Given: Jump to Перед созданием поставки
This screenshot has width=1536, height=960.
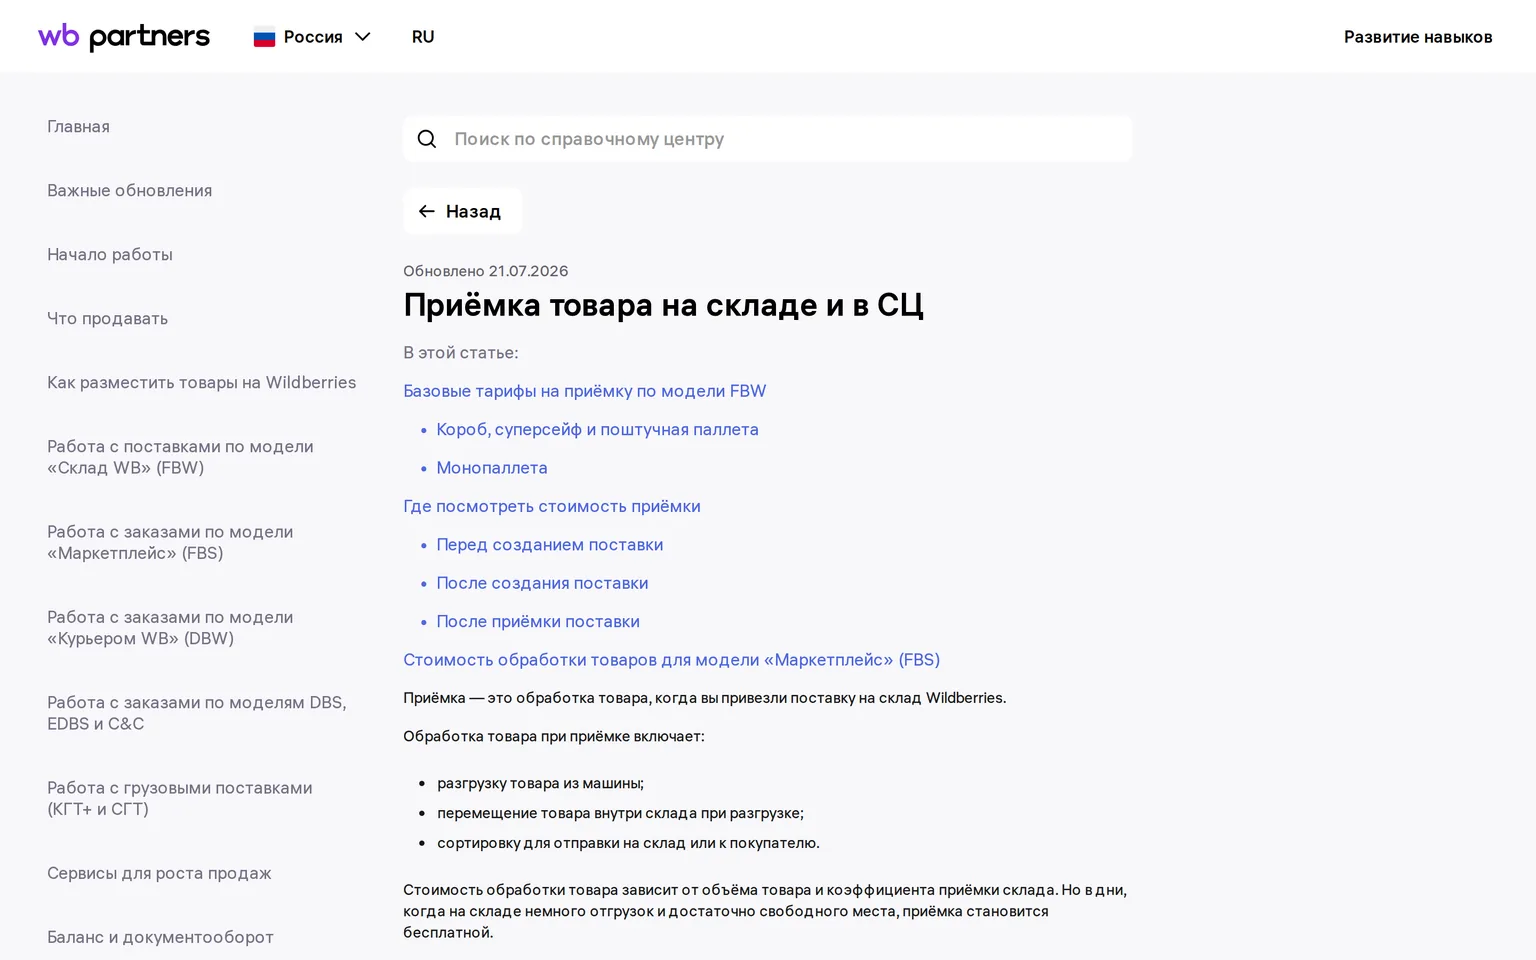Looking at the screenshot, I should pos(550,545).
